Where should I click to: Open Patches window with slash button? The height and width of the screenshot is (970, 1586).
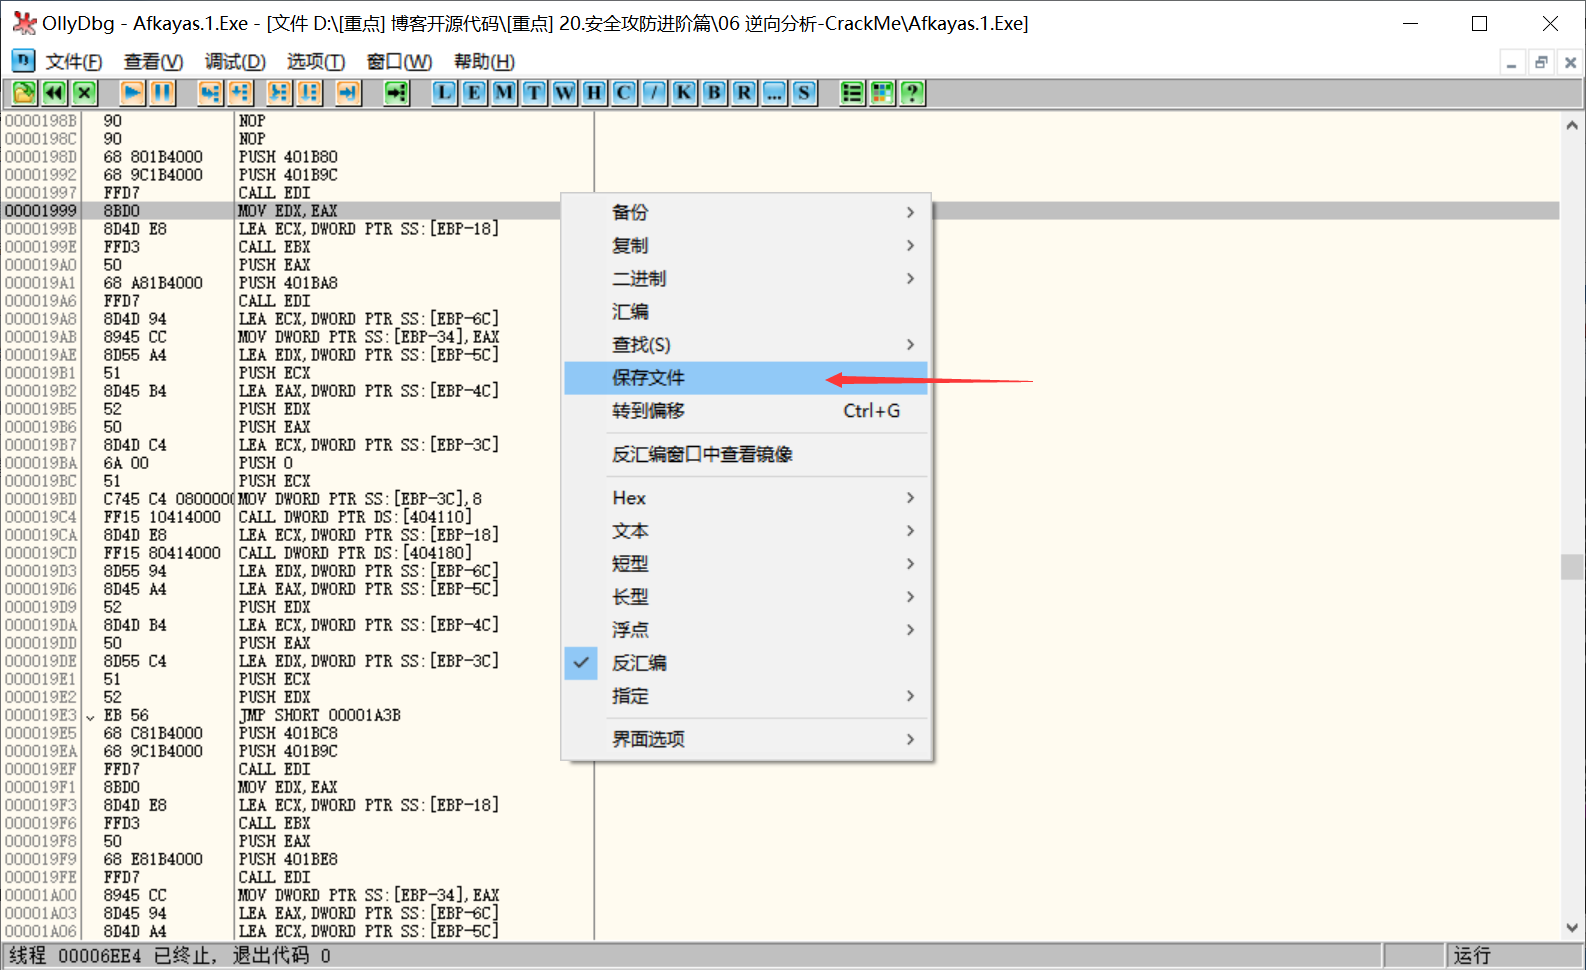pyautogui.click(x=654, y=93)
